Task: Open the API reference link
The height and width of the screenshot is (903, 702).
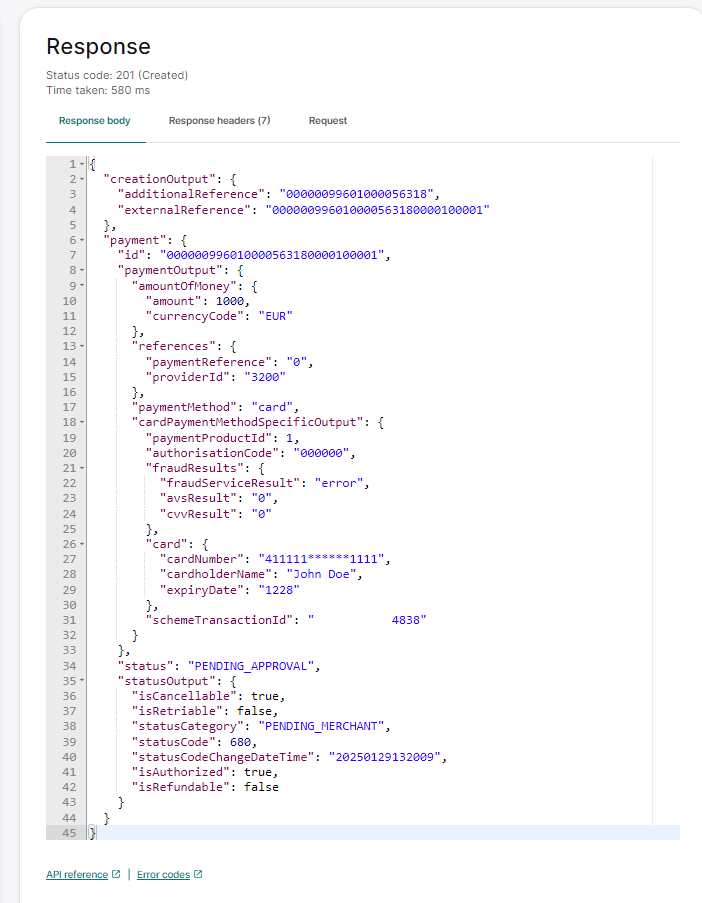Action: coord(77,874)
